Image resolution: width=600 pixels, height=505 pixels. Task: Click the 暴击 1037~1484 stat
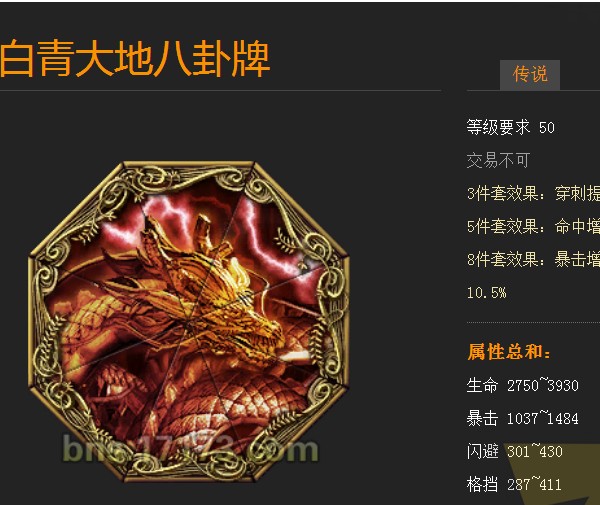(522, 418)
